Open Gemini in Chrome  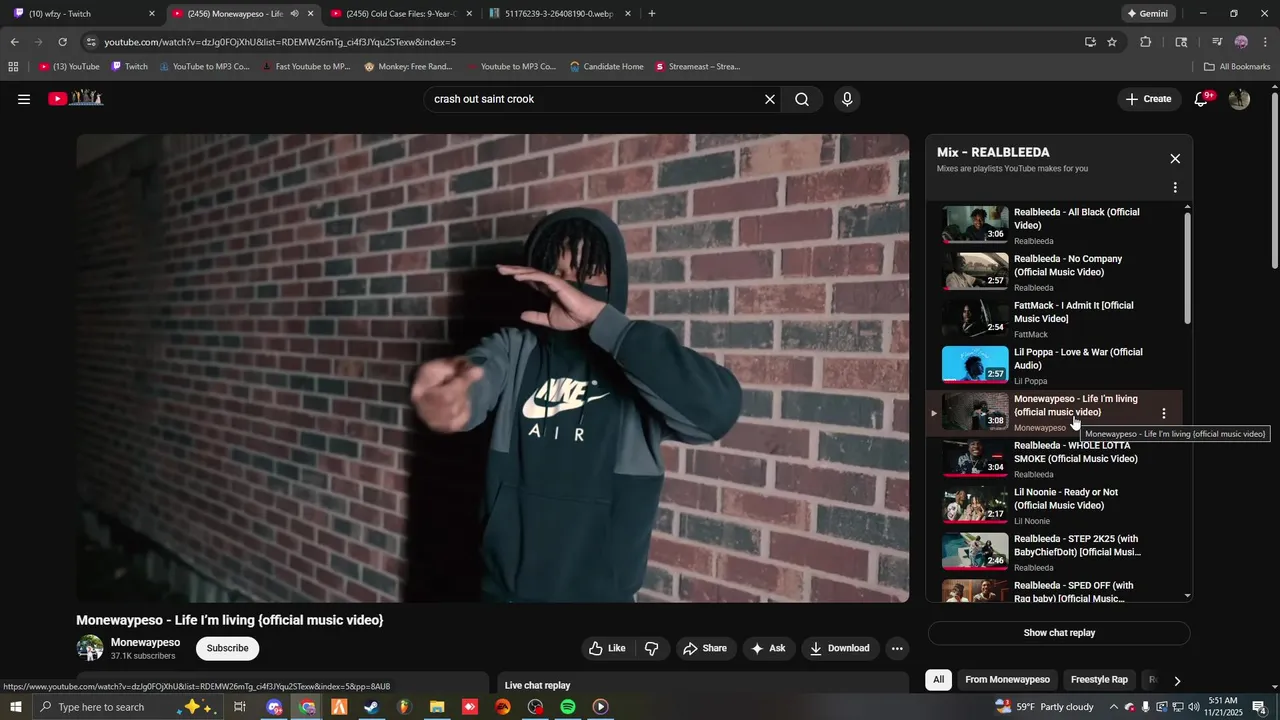1148,13
